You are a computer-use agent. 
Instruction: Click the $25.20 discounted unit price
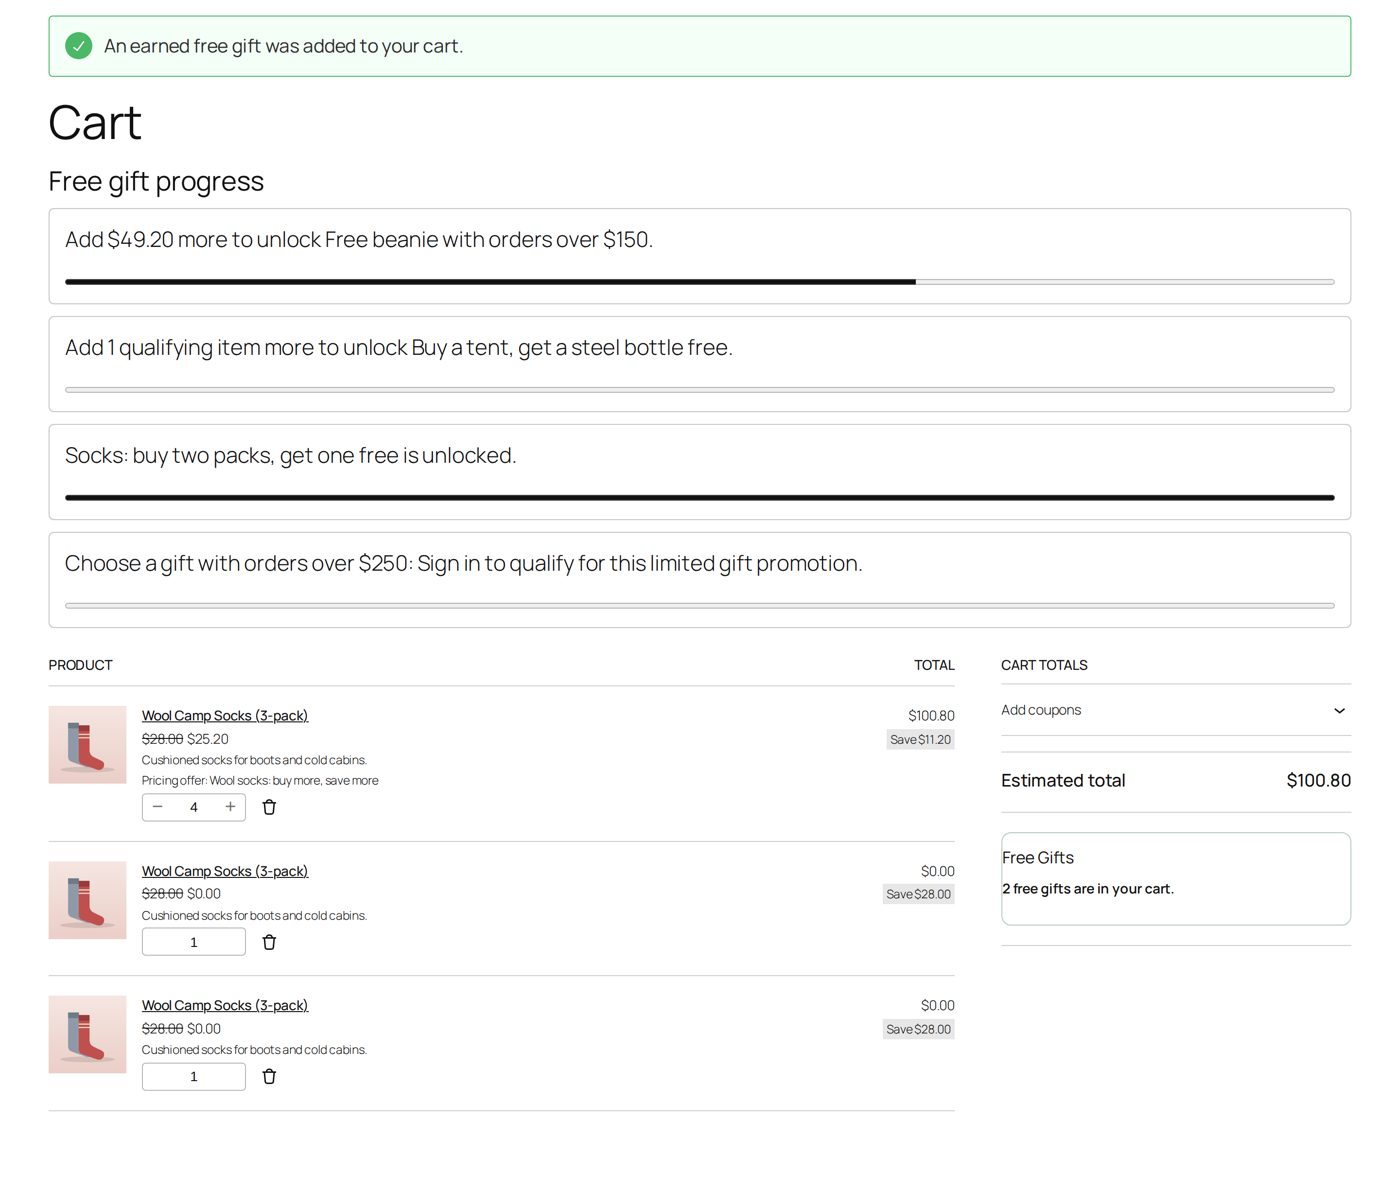pyautogui.click(x=208, y=739)
